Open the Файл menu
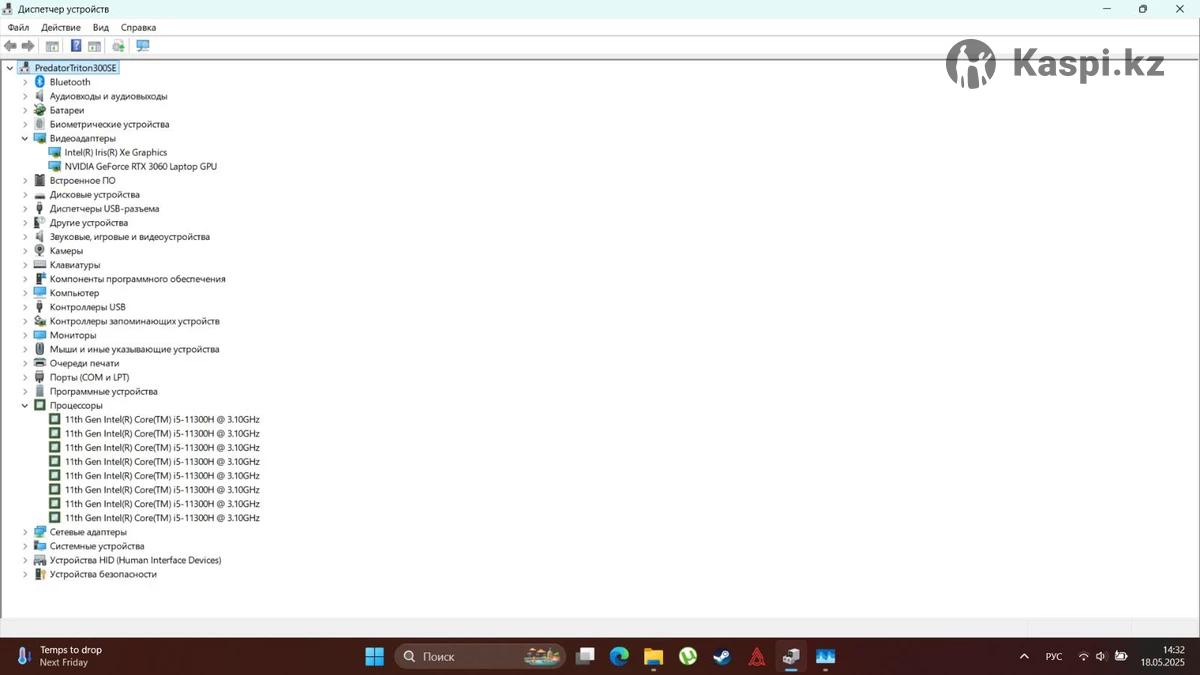The width and height of the screenshot is (1200, 675). (x=18, y=28)
